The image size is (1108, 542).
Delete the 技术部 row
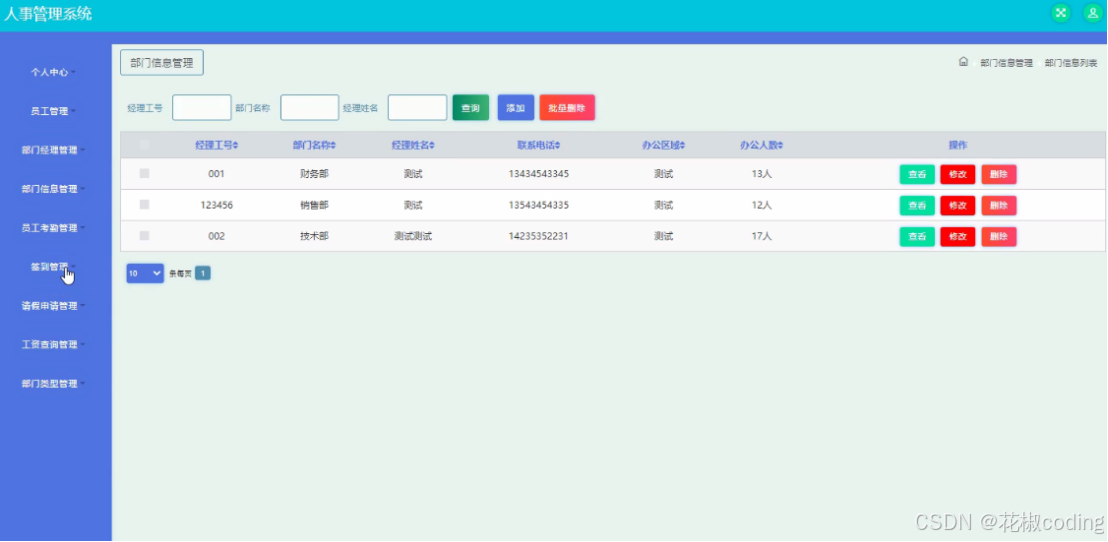pos(998,237)
